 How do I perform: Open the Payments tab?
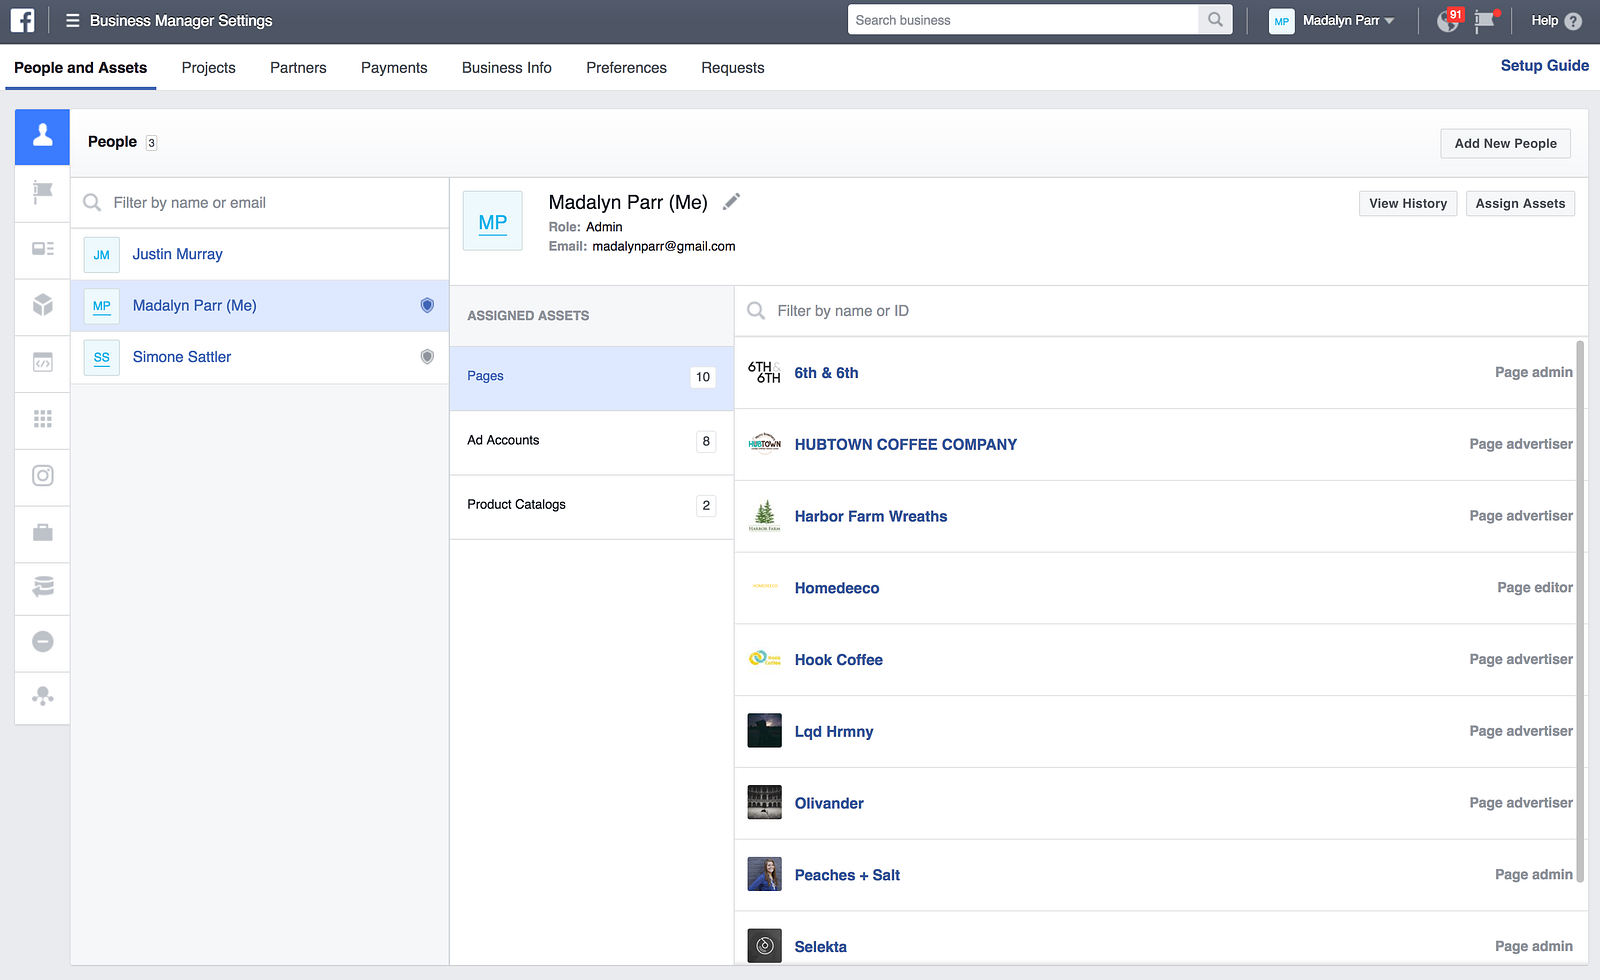point(394,68)
